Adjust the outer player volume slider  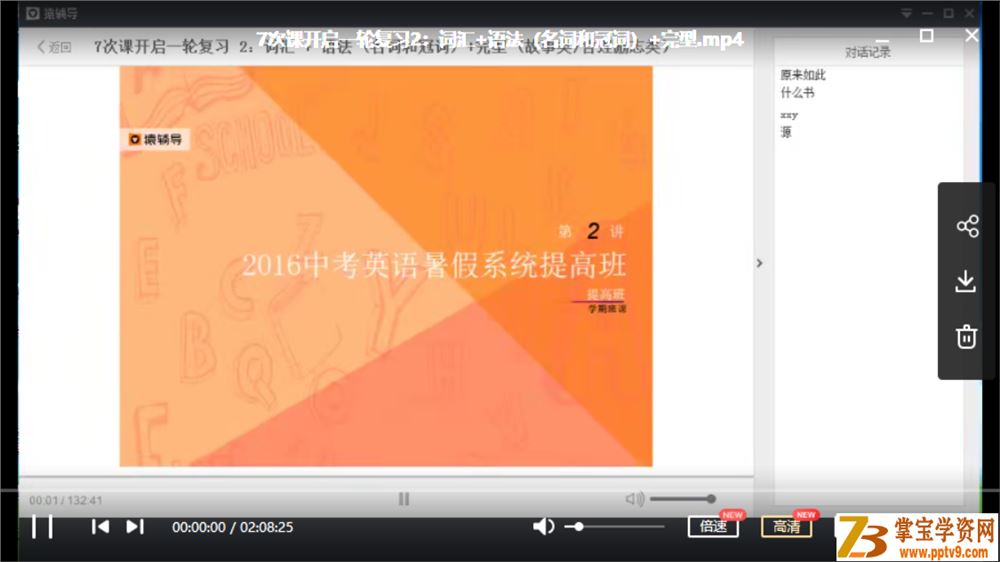coord(615,527)
